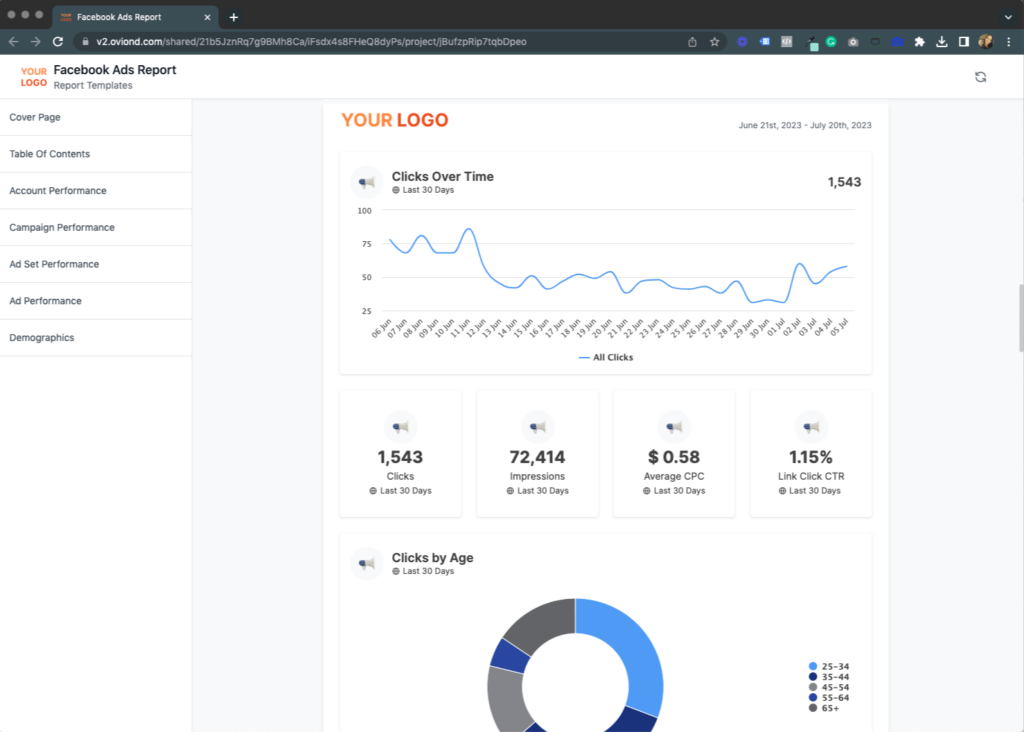Click the Clicks Over Time heading
1024x732 pixels.
point(443,177)
